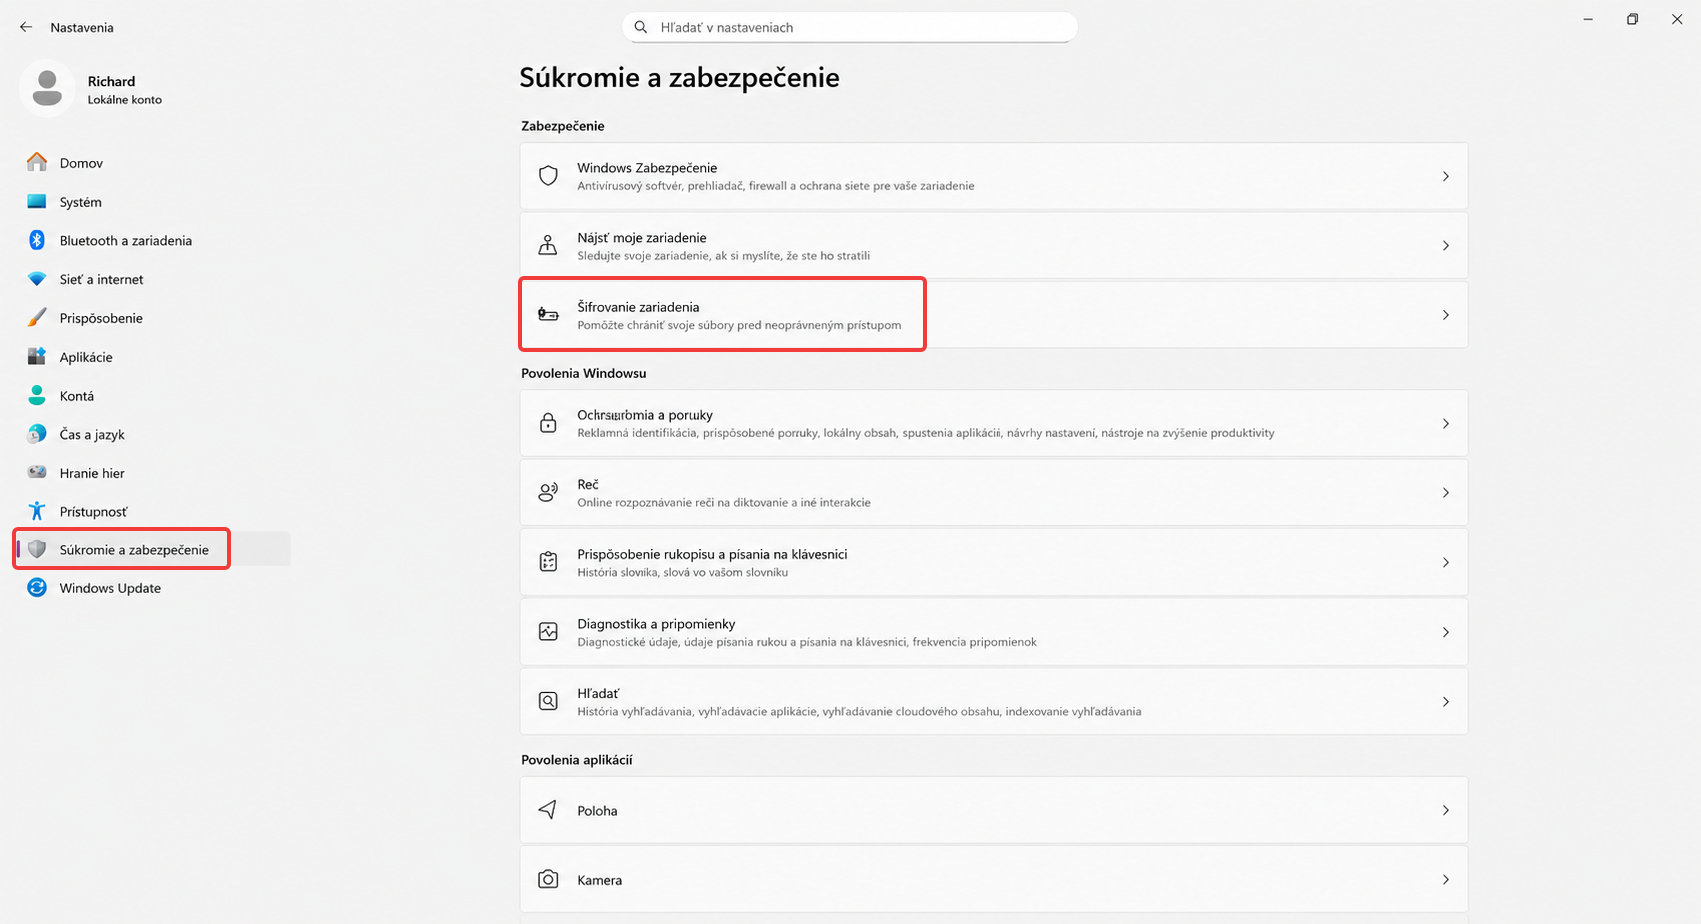Click the Prístupnosť sidebar label
Viewport: 1701px width, 924px height.
[x=94, y=511]
